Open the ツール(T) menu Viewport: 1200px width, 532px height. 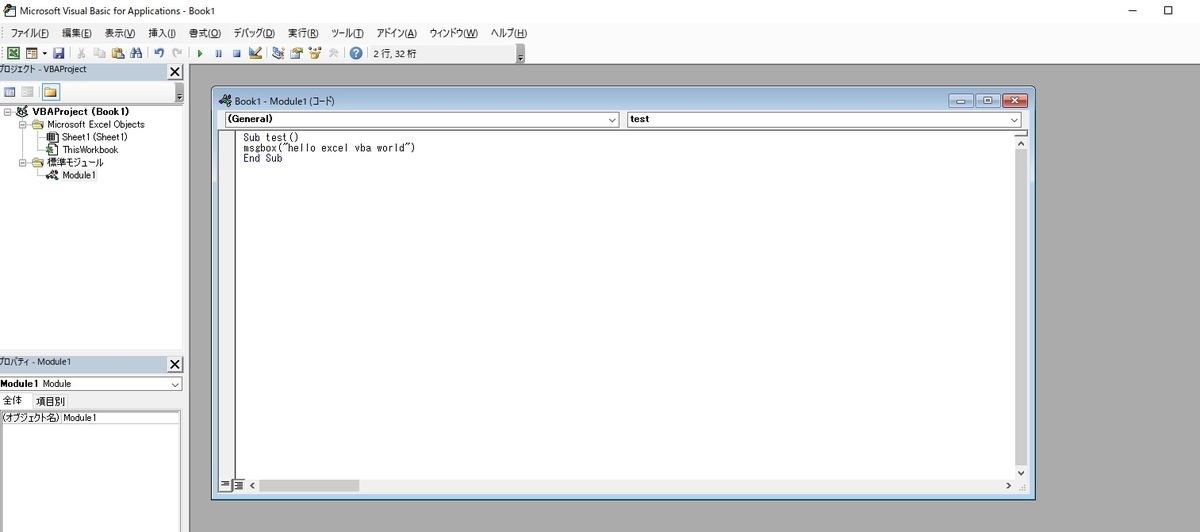tap(347, 33)
